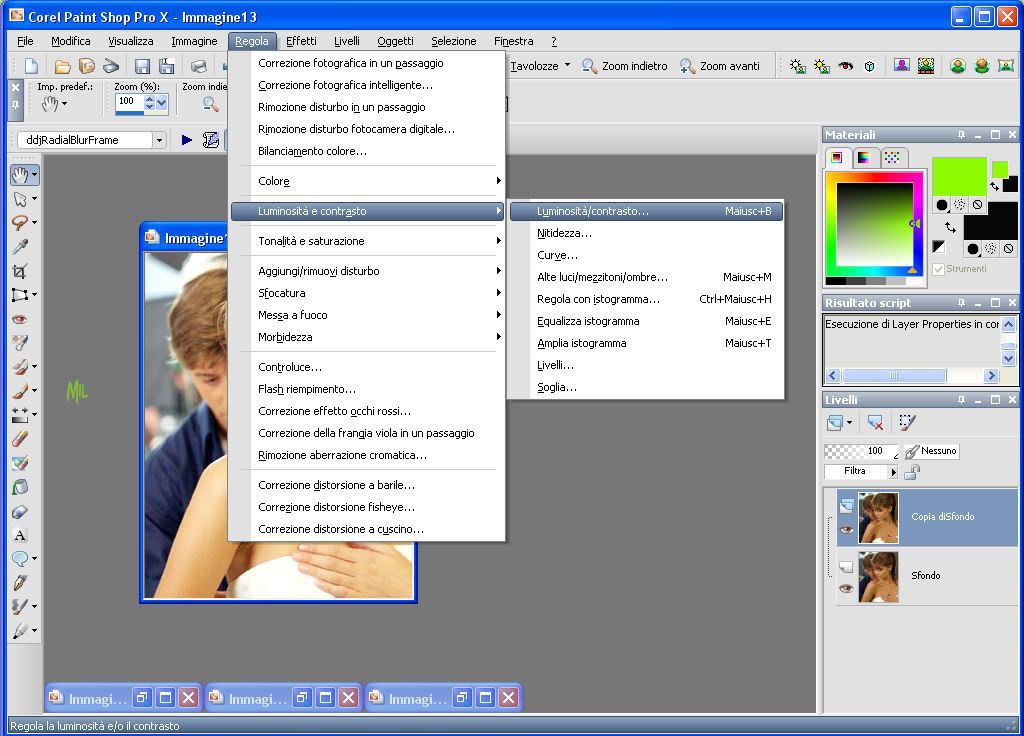Click Edit selection icon in Livelli panel
The width and height of the screenshot is (1024, 736).
[x=907, y=423]
